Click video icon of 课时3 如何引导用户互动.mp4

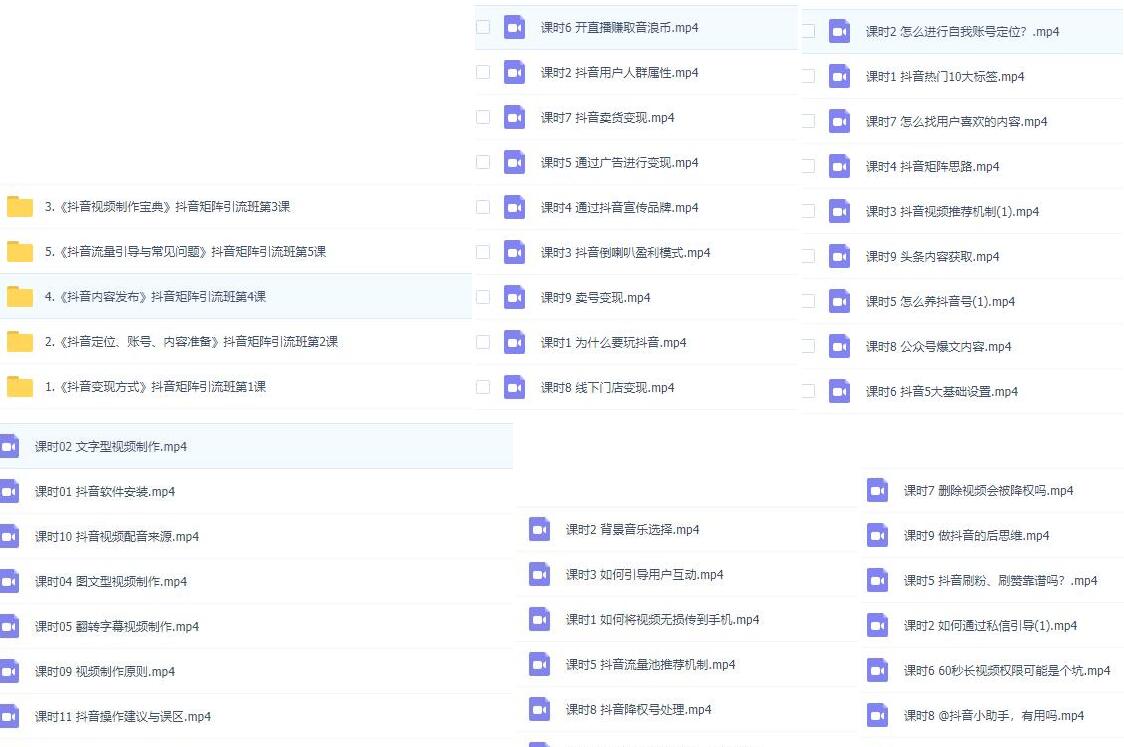540,575
